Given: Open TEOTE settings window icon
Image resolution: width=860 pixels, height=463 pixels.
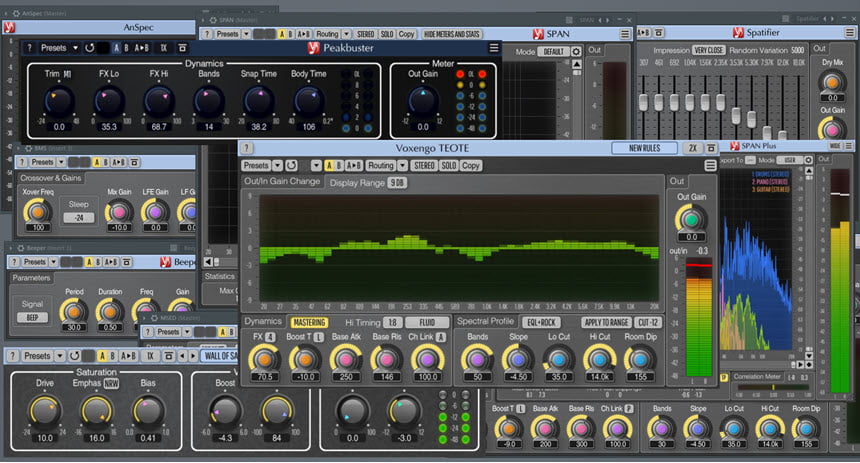Looking at the screenshot, I should click(711, 148).
